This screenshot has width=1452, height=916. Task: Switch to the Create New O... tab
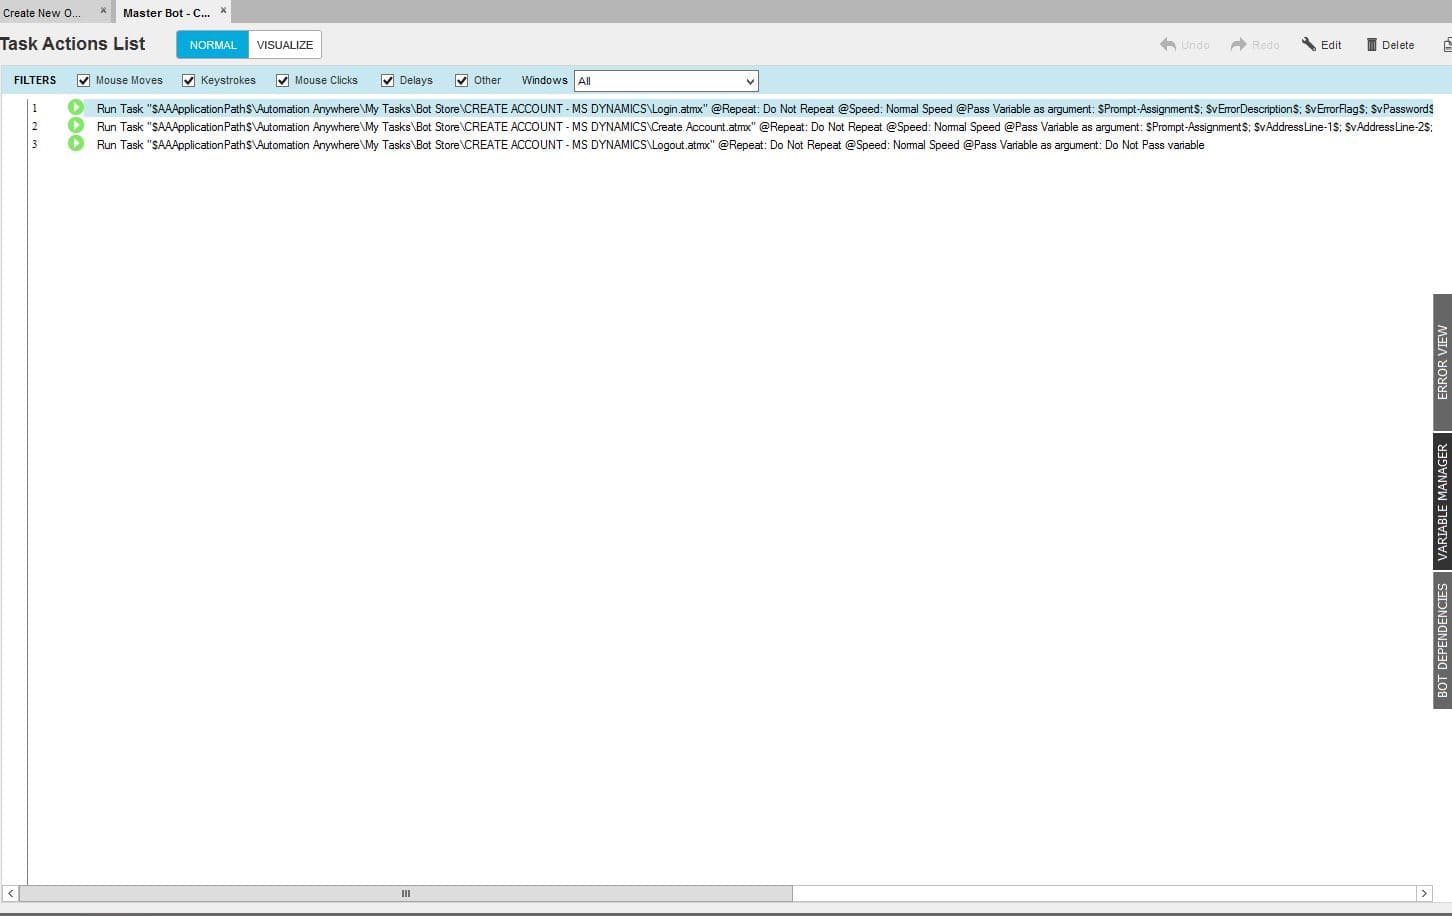click(43, 13)
